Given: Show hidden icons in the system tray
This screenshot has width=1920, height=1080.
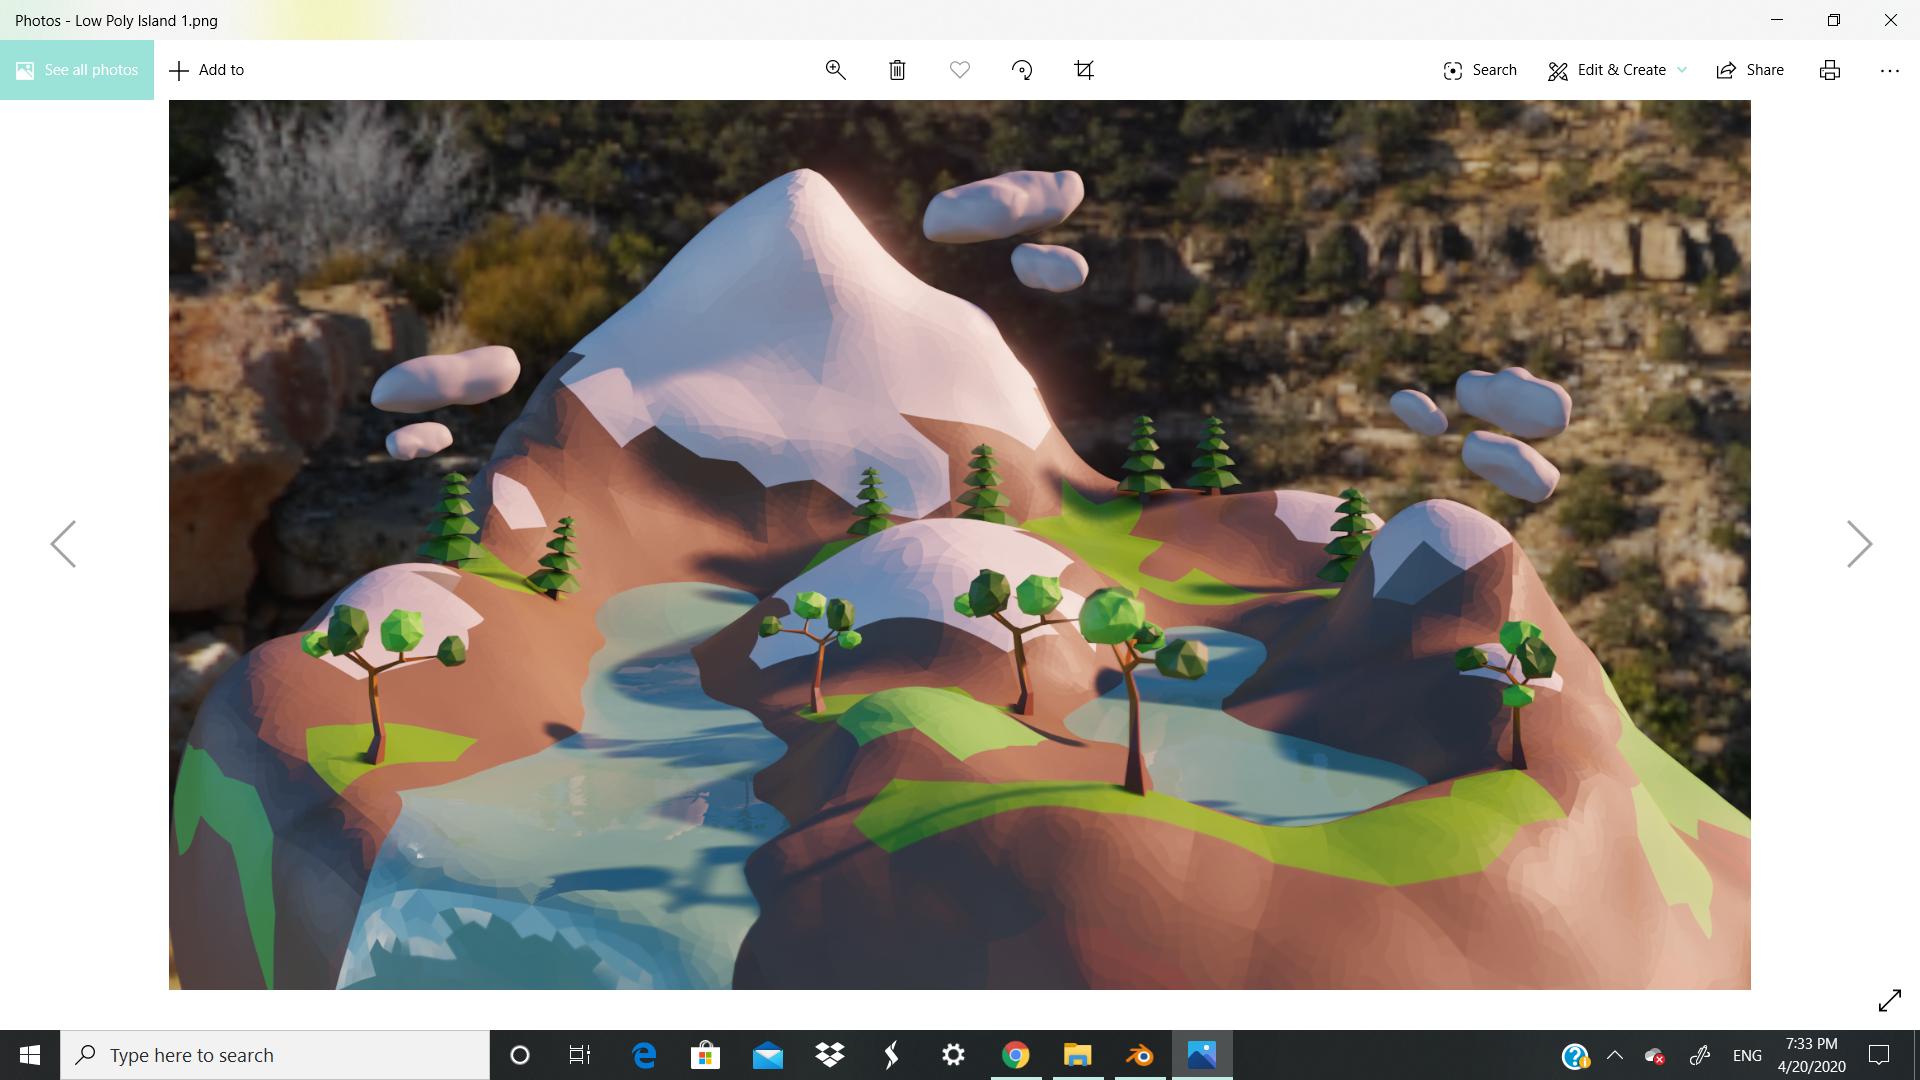Looking at the screenshot, I should coord(1615,1054).
